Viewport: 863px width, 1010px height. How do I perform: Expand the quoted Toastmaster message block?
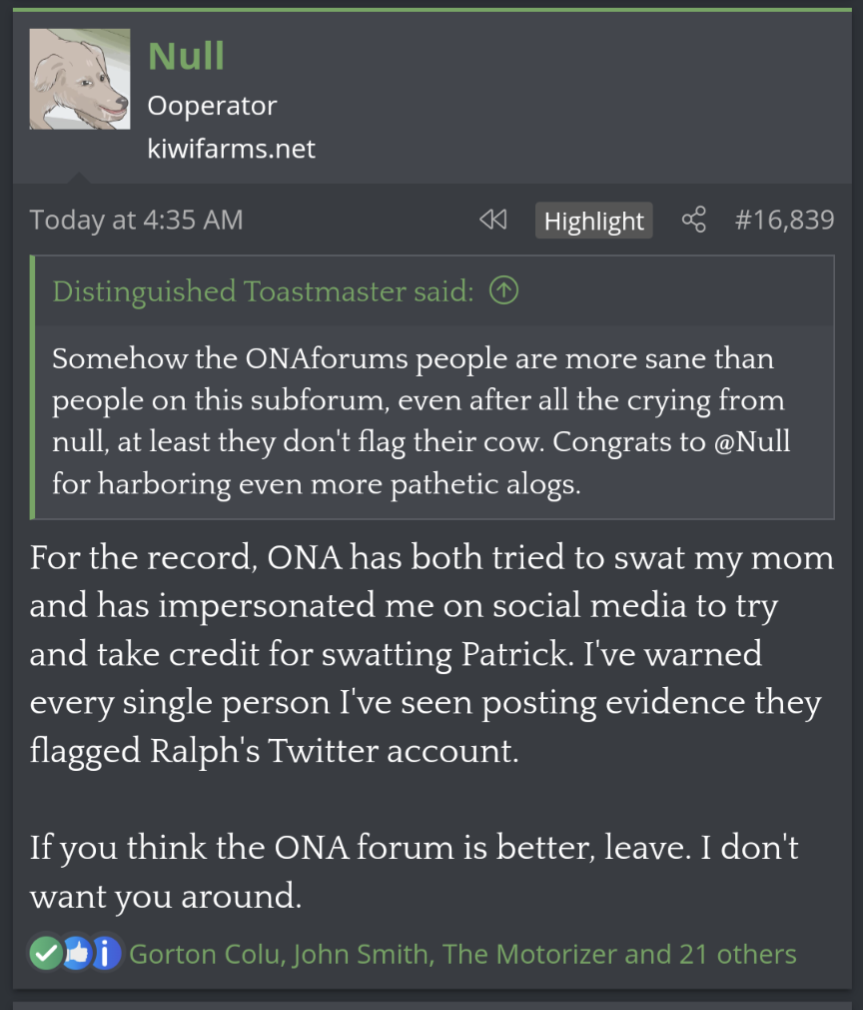click(x=434, y=421)
